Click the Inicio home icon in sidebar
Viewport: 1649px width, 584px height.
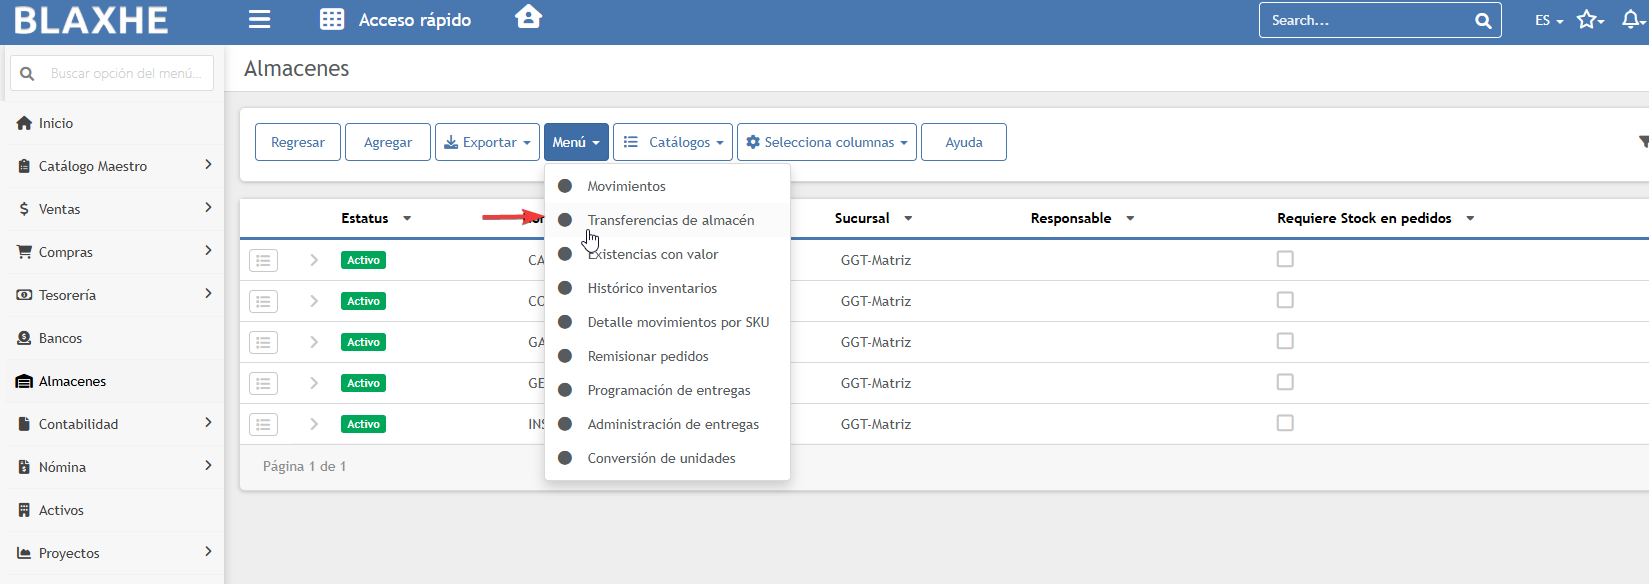coord(24,123)
